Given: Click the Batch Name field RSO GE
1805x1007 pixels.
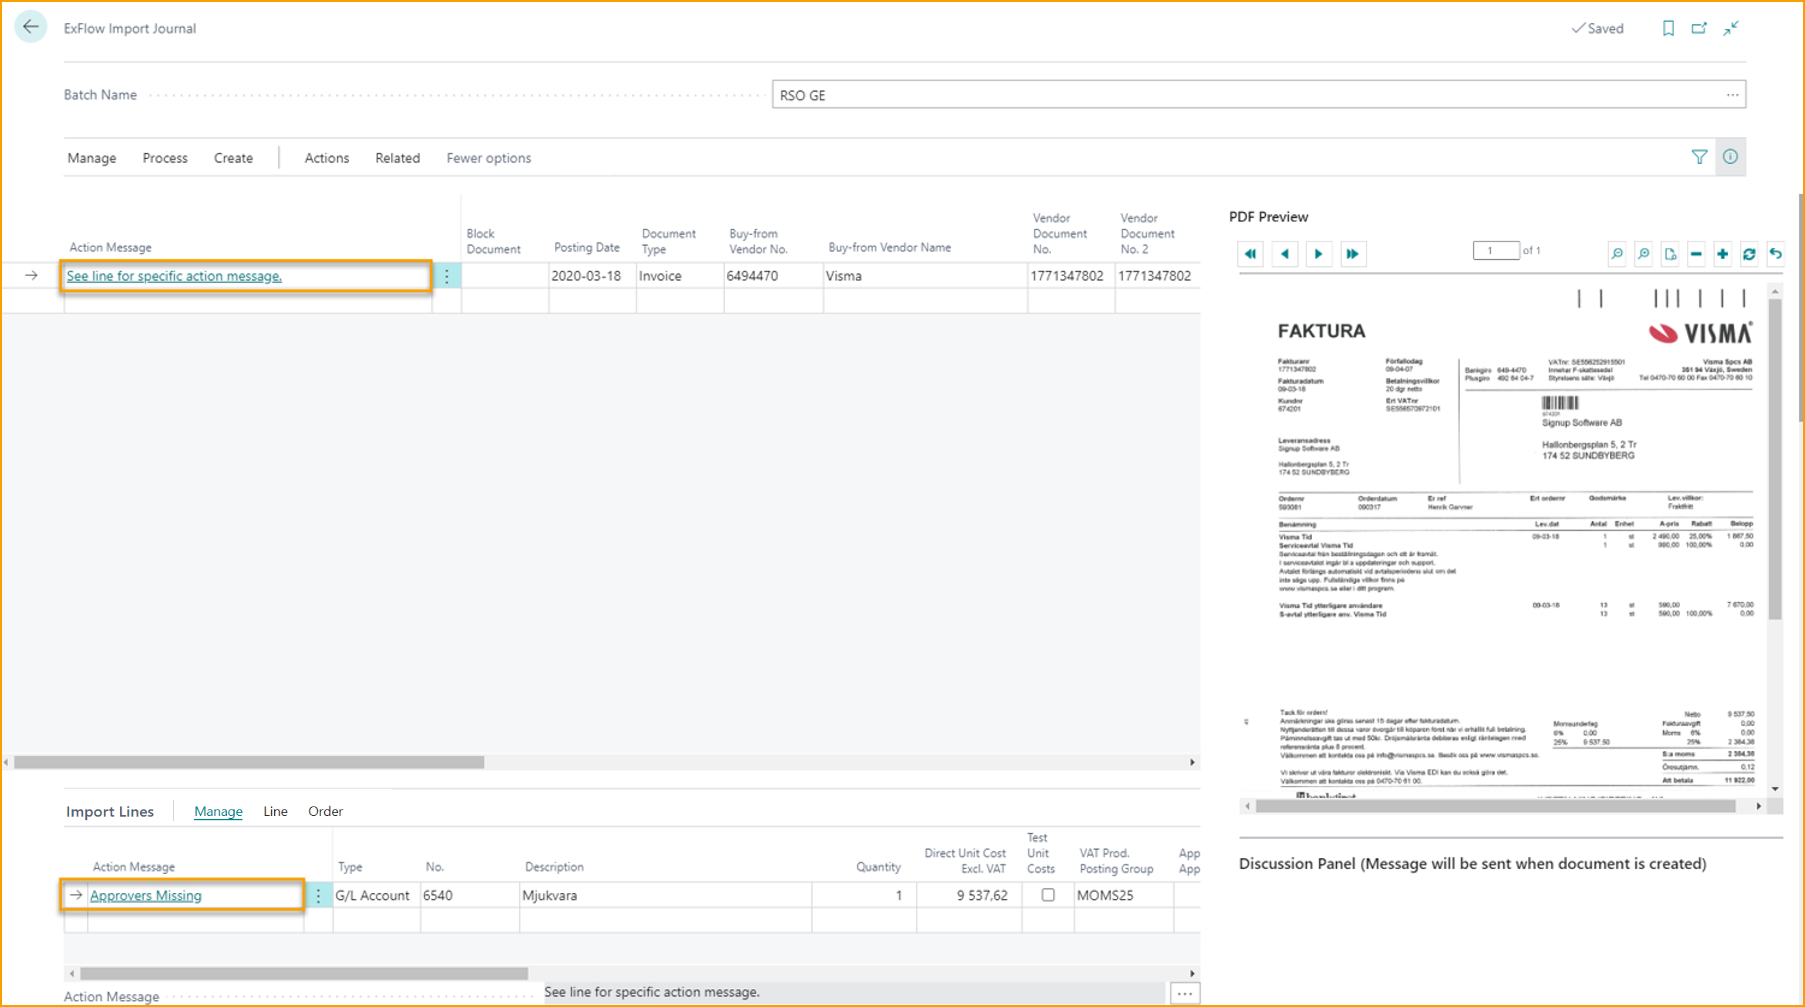Looking at the screenshot, I should point(1258,95).
